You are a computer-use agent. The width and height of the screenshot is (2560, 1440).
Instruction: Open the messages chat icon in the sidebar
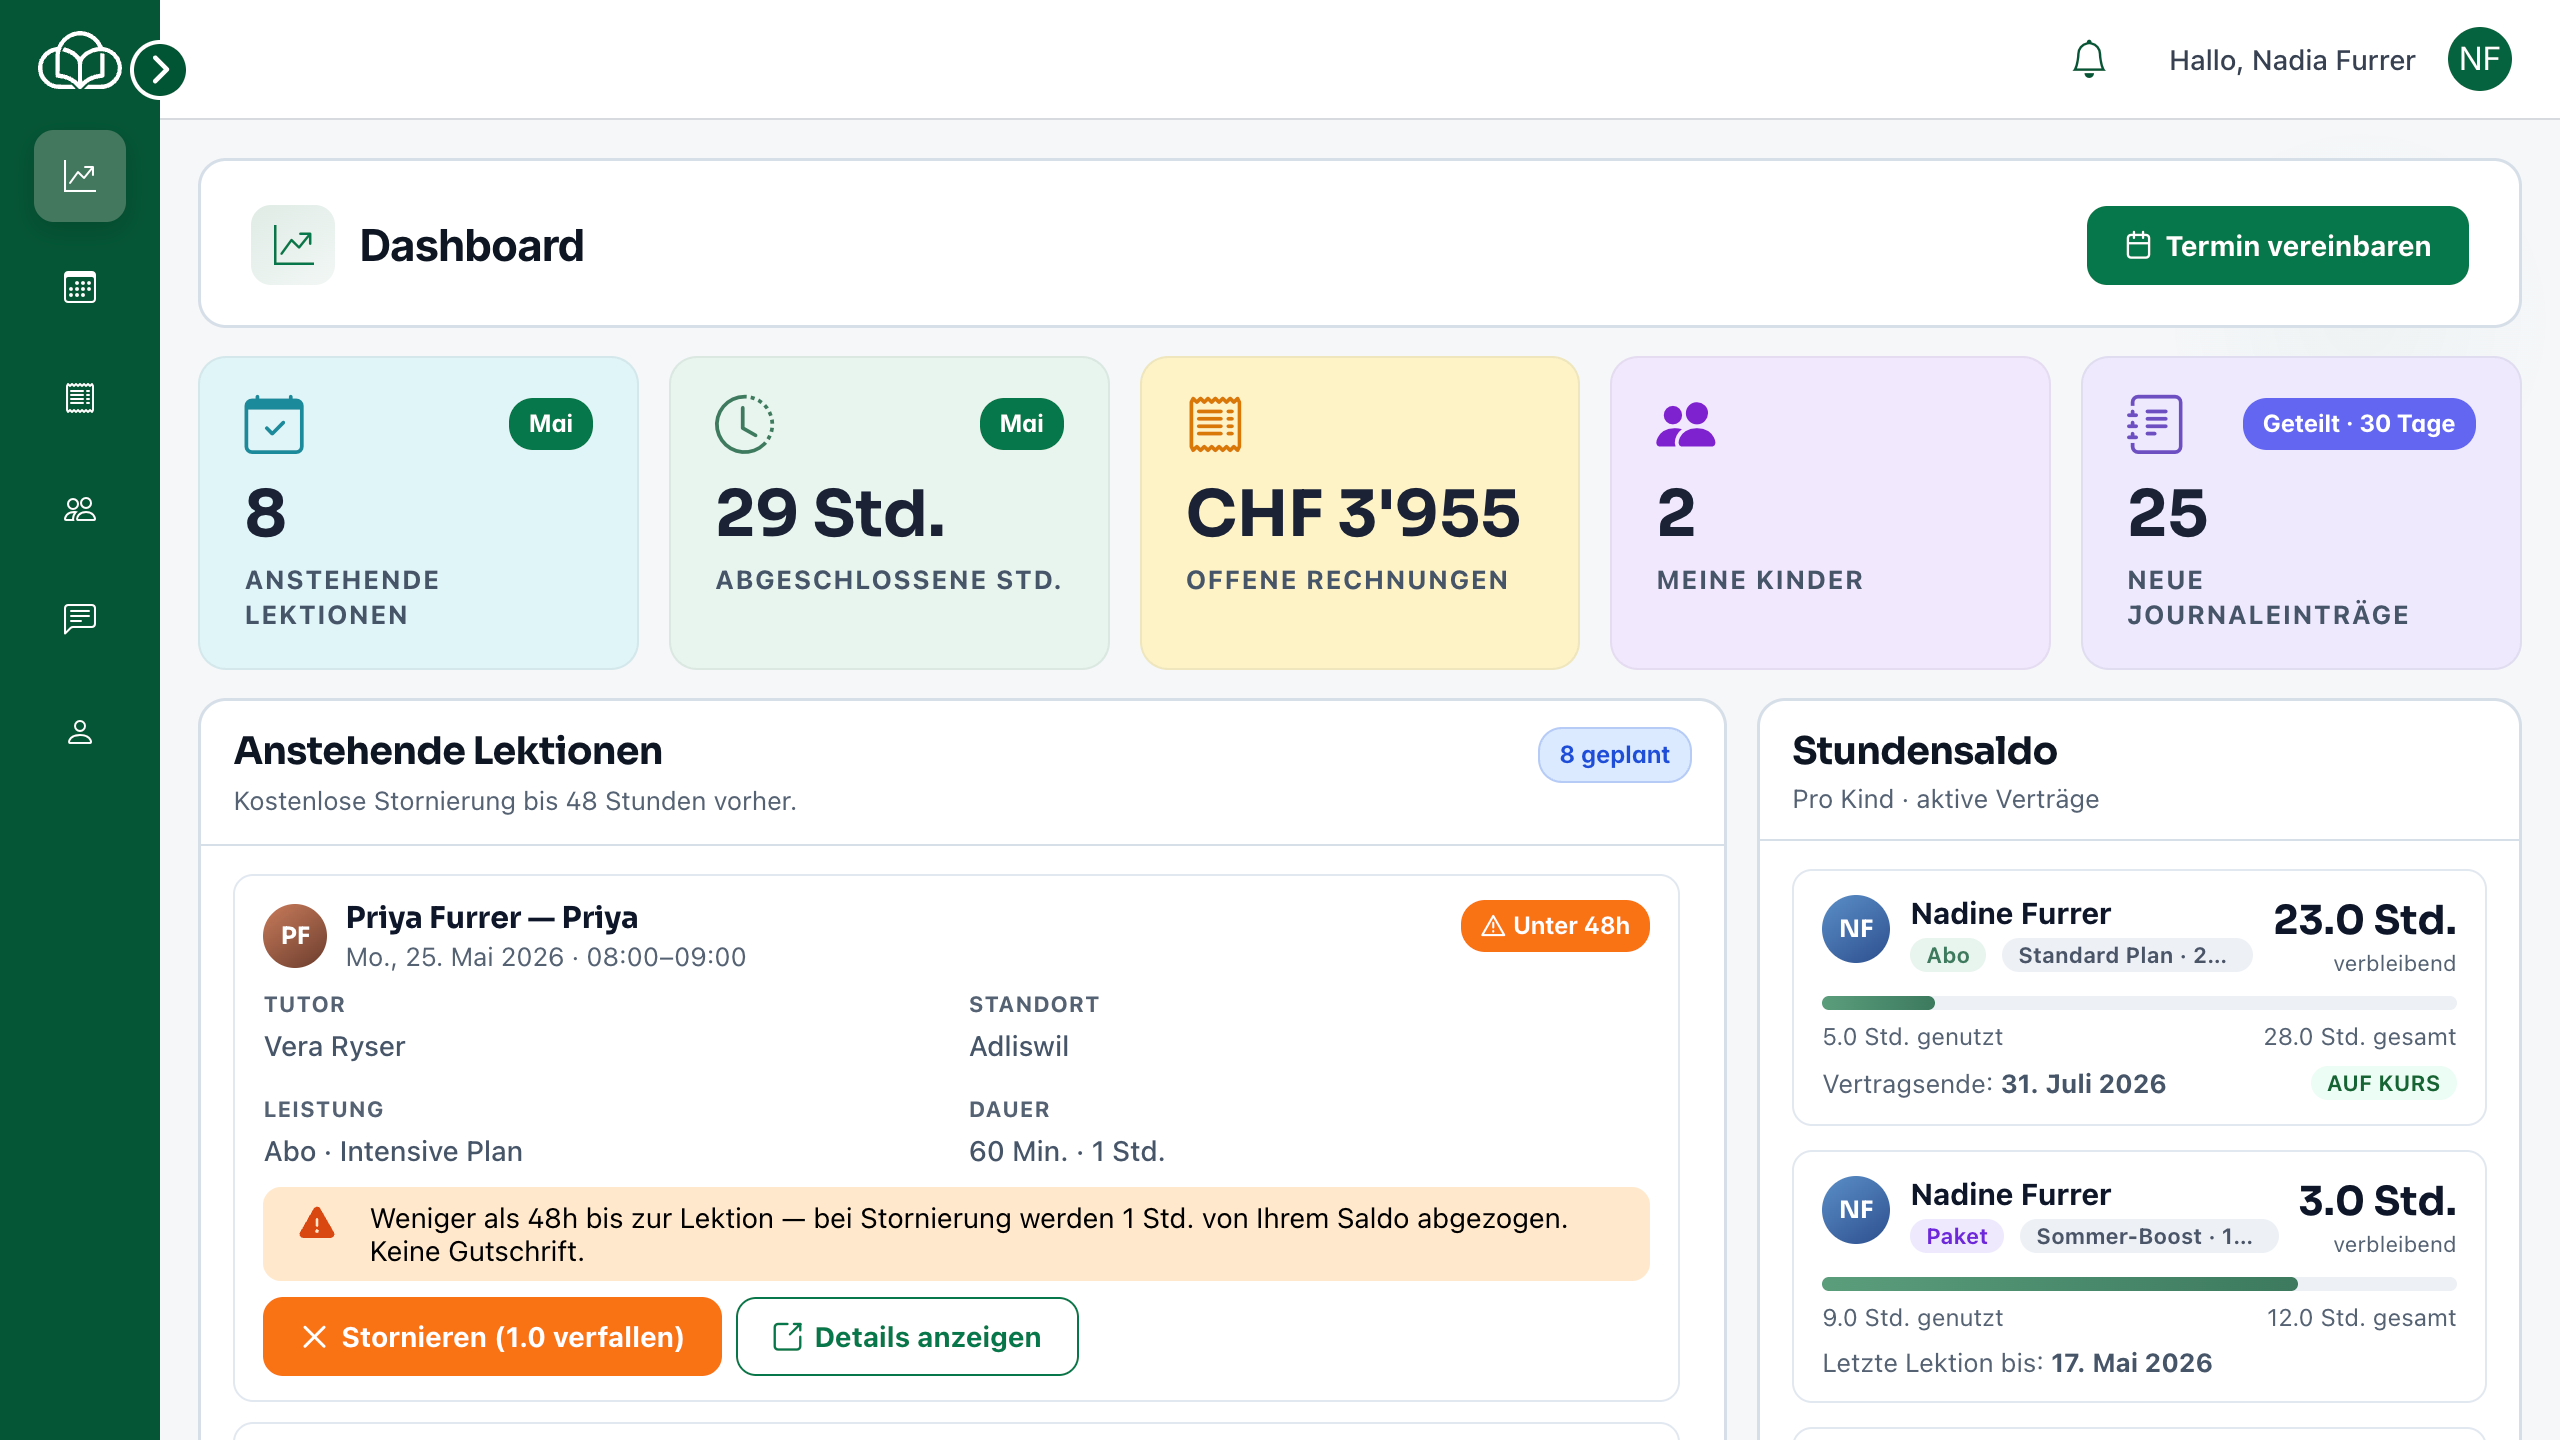80,619
